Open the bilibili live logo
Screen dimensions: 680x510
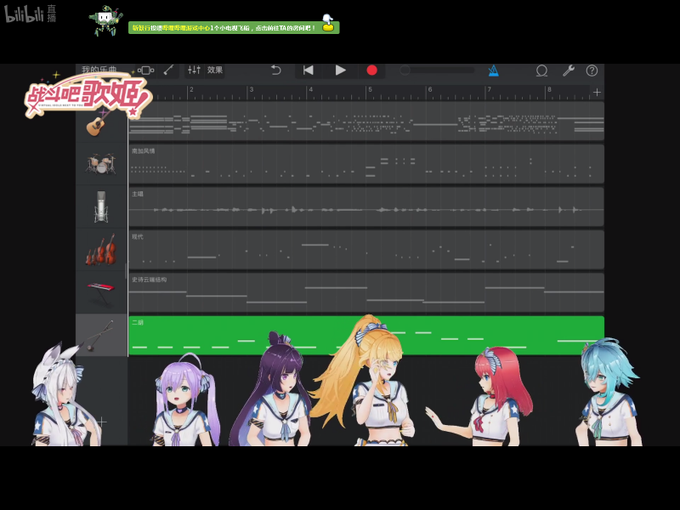point(30,14)
